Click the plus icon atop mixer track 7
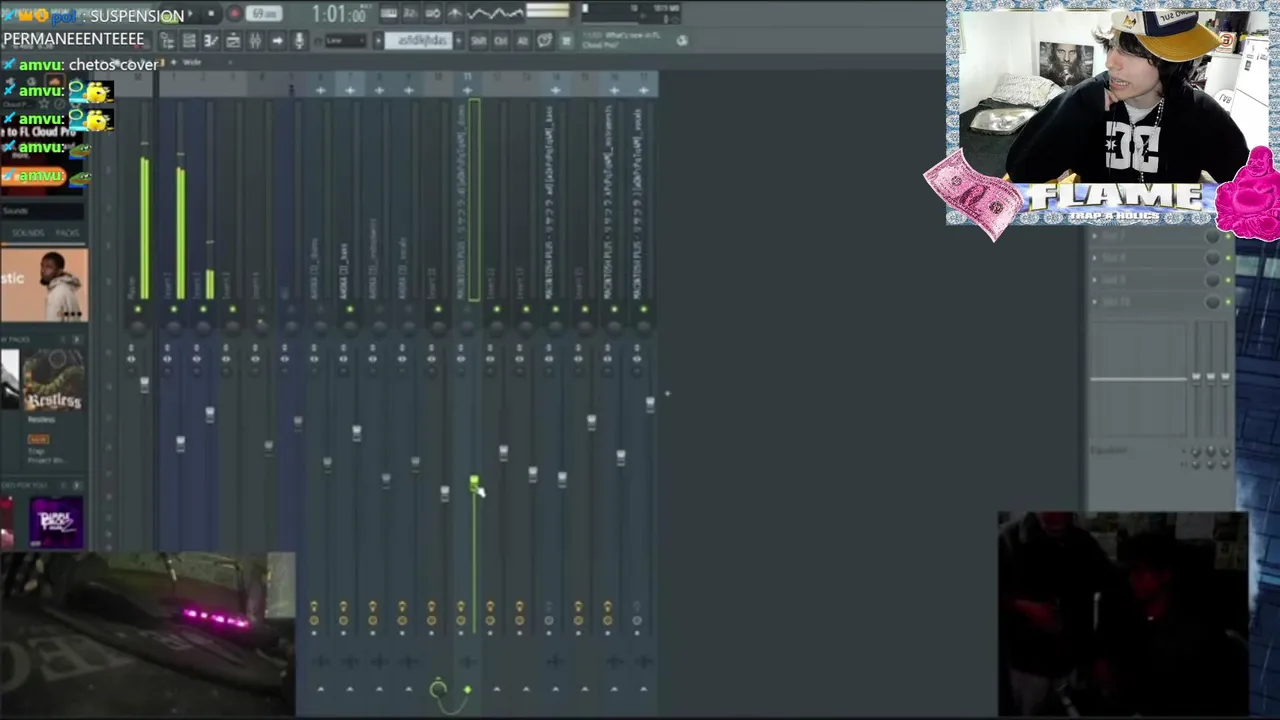Screen dimensions: 1280x720 click(349, 90)
